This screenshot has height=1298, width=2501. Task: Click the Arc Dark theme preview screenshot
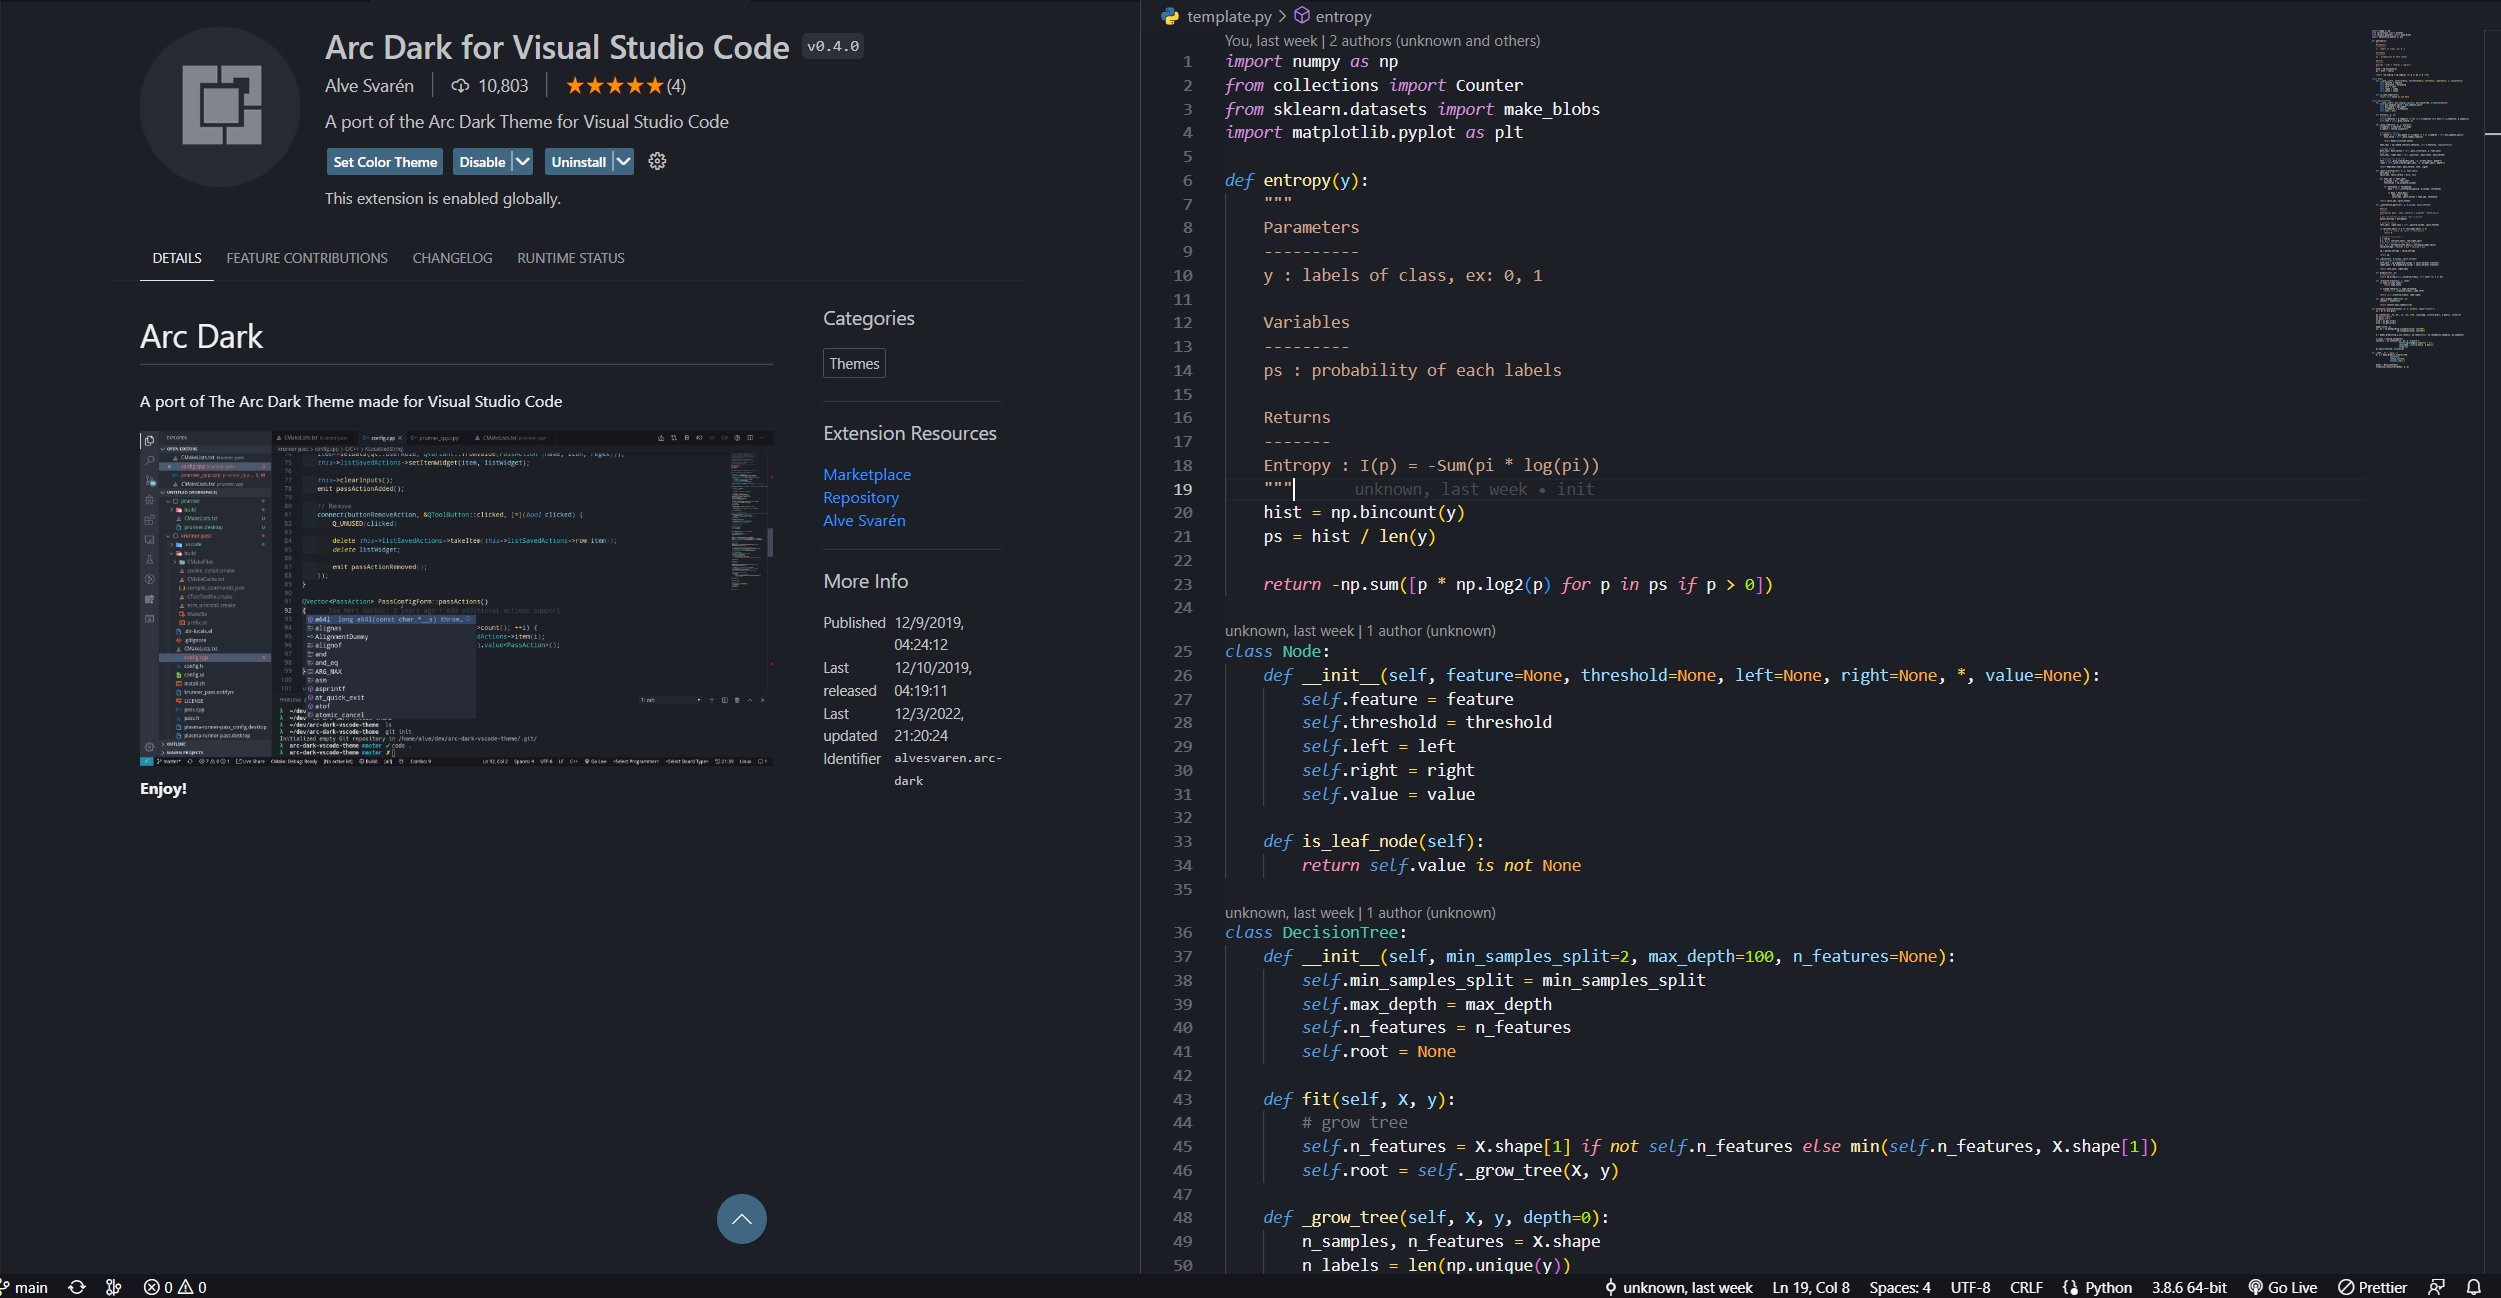456,598
